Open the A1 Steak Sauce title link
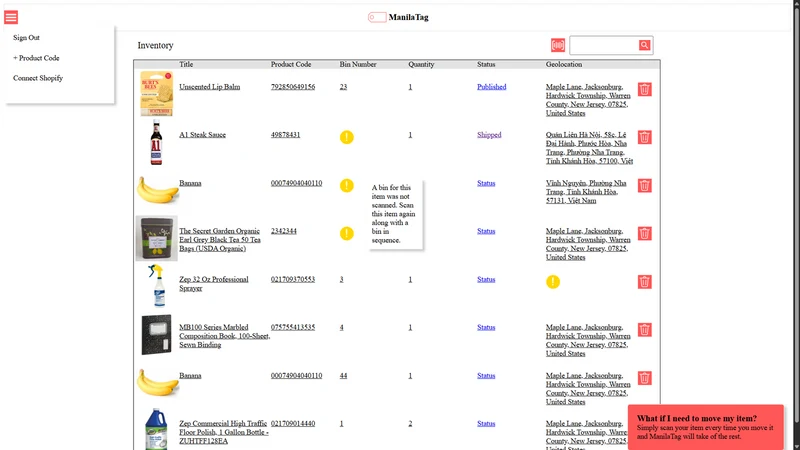 pos(202,135)
